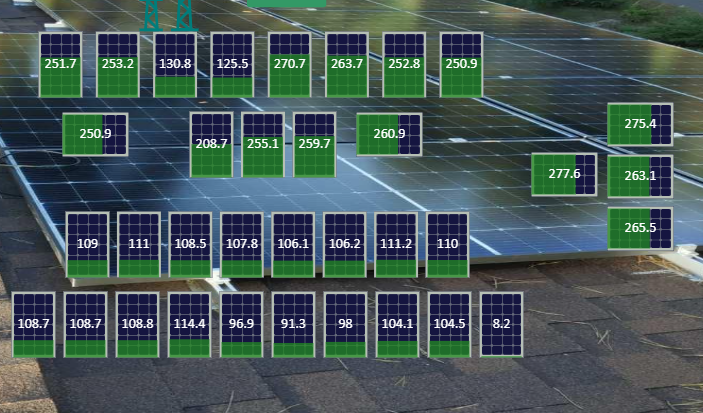This screenshot has height=413, width=703.
Task: Select the panel showing 208.7
Action: (211, 145)
